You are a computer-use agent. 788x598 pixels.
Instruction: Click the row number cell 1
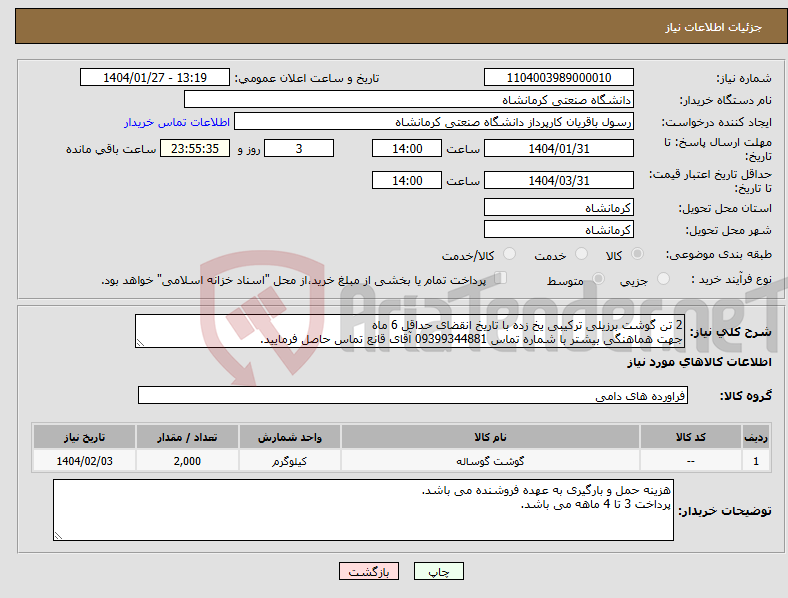[756, 461]
